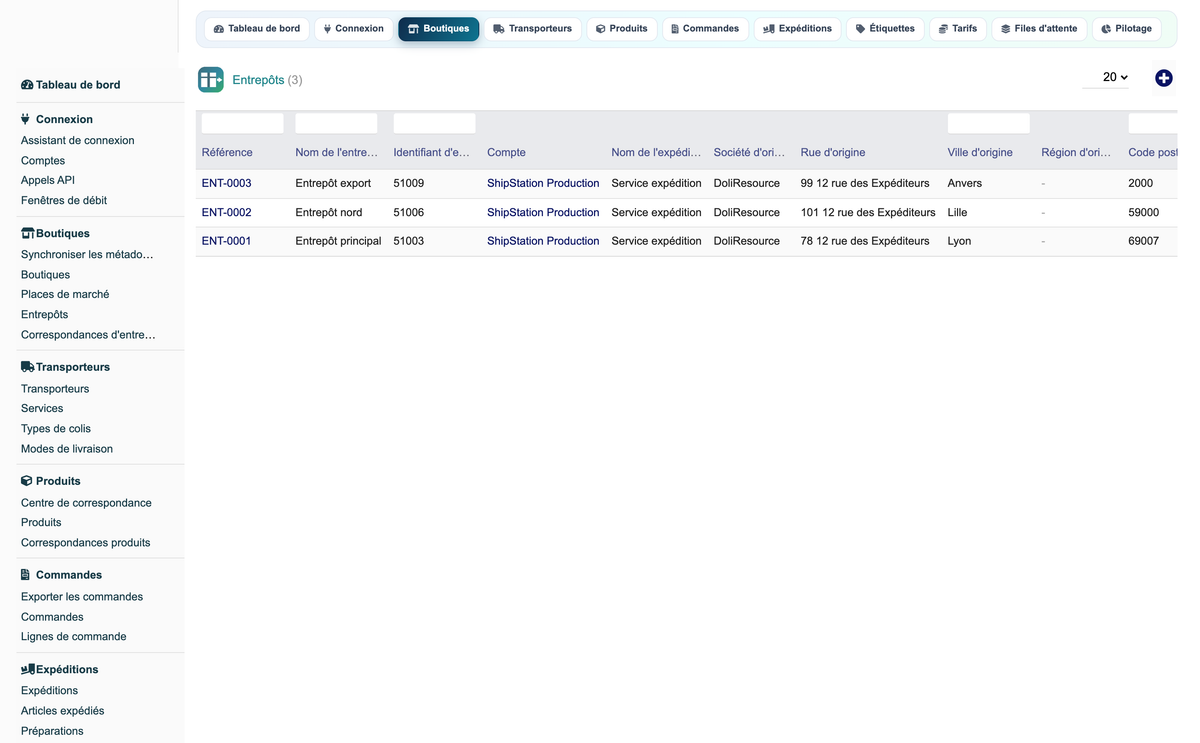This screenshot has height=743, width=1200.
Task: Open the Connexion top tab
Action: click(x=354, y=29)
